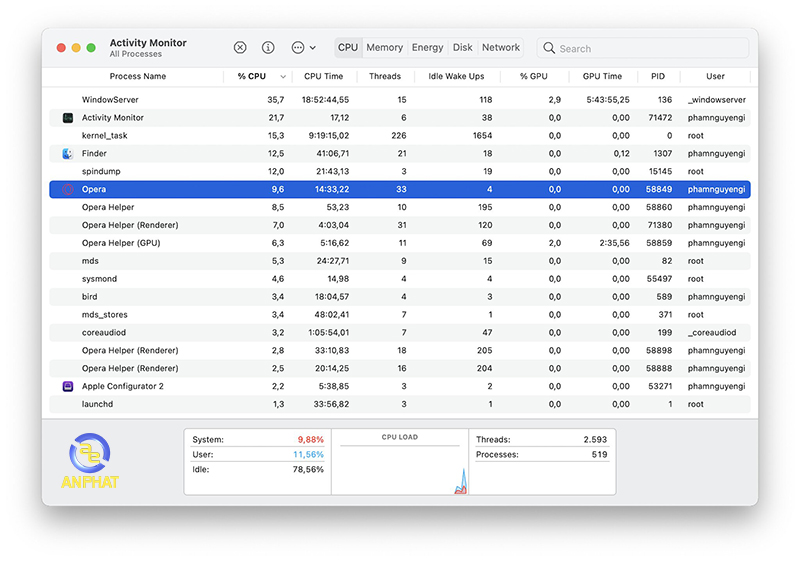Toggle the % CPU sort direction arrow
The image size is (800, 561).
(283, 76)
